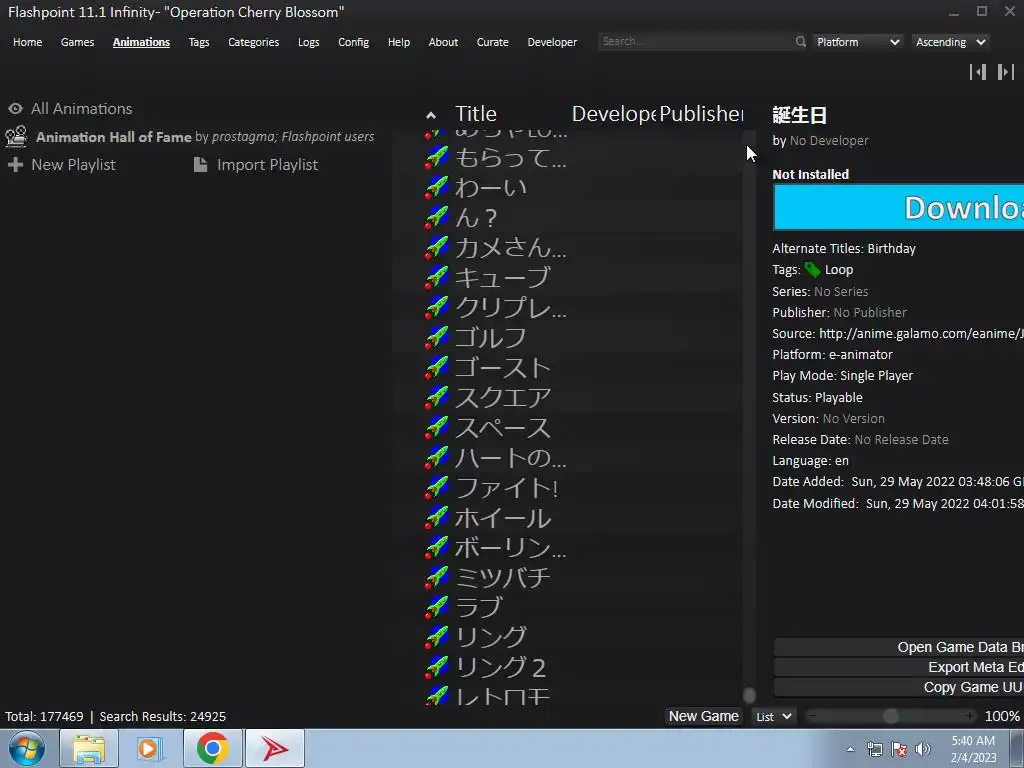Select All Animations eye icon
The height and width of the screenshot is (768, 1024).
(x=16, y=108)
